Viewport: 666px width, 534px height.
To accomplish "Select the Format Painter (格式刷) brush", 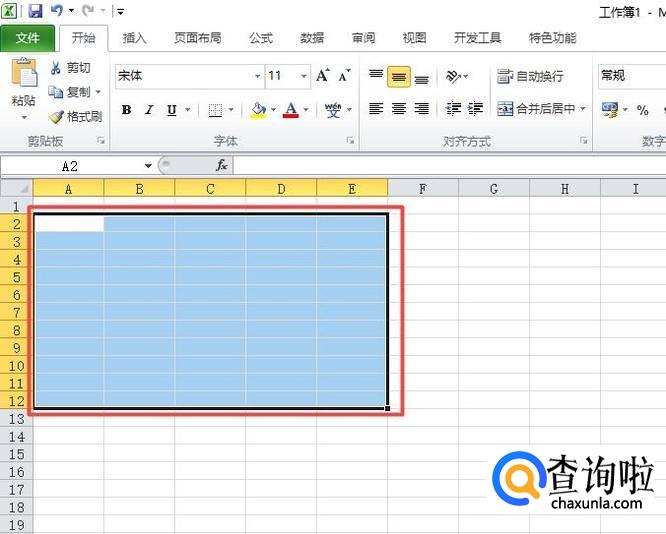I will [76, 116].
